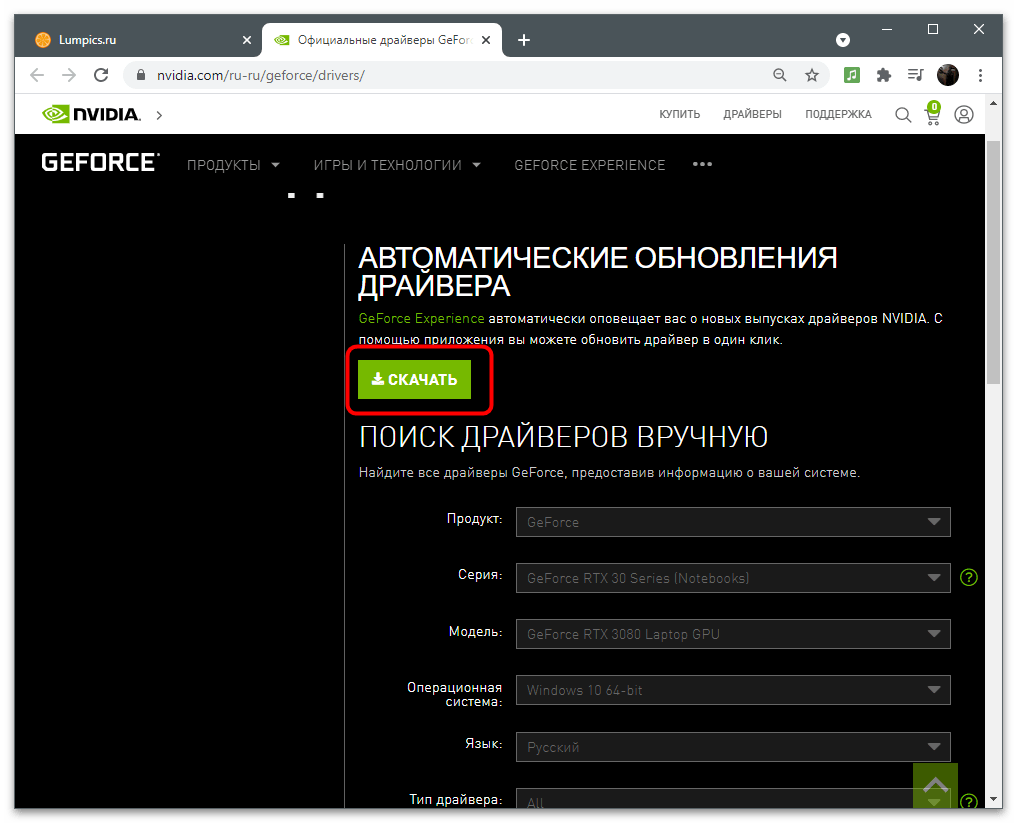Screen dimensions: 1017x823
Task: Close the Официальные драйверы GeForce tab
Action: 486,40
